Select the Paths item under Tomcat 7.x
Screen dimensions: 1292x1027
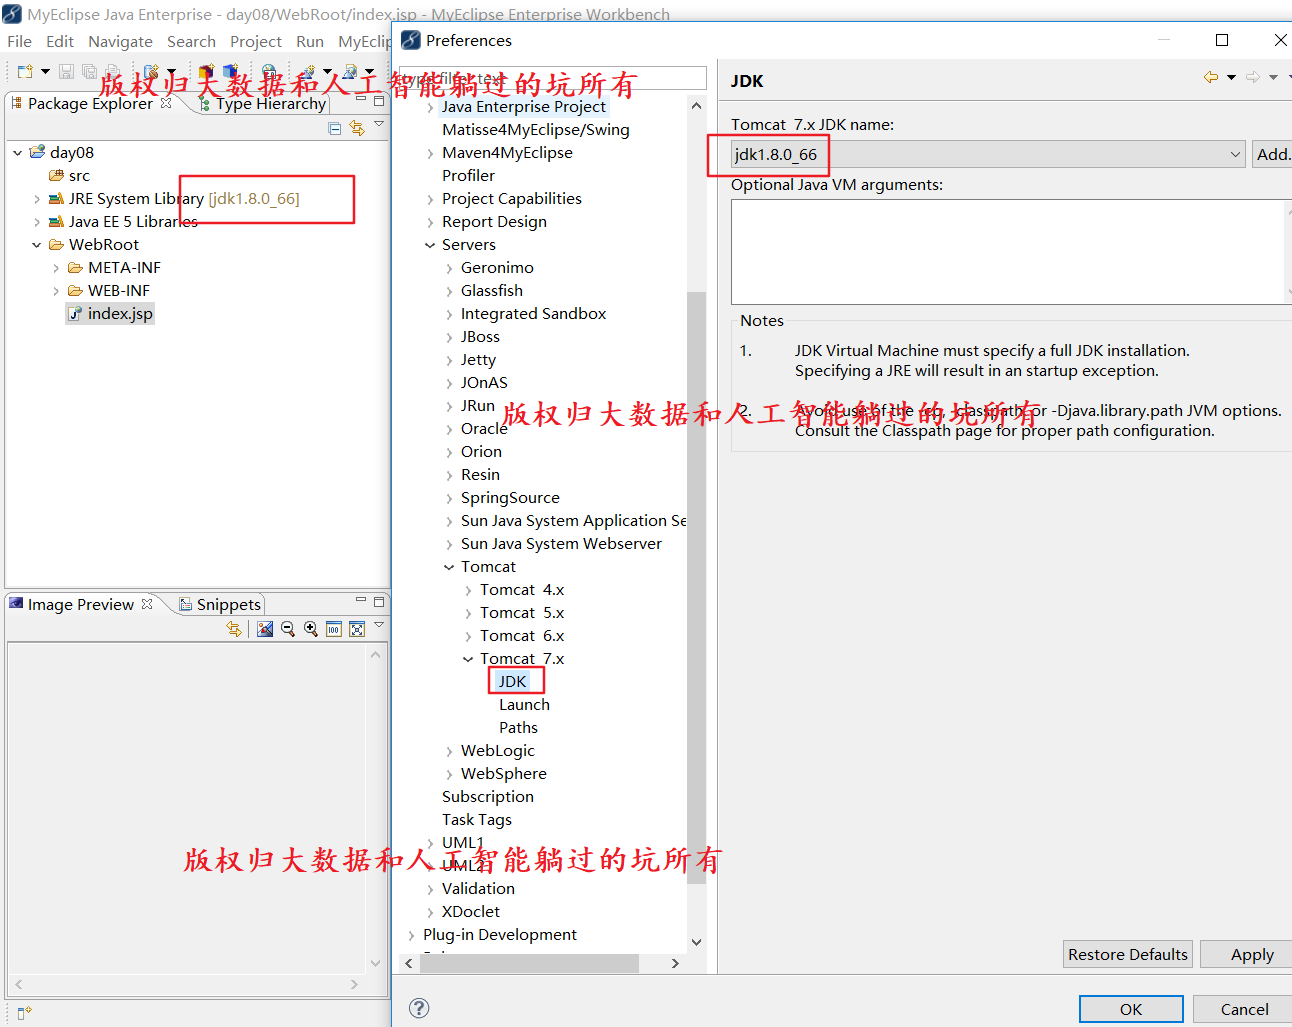pyautogui.click(x=518, y=728)
